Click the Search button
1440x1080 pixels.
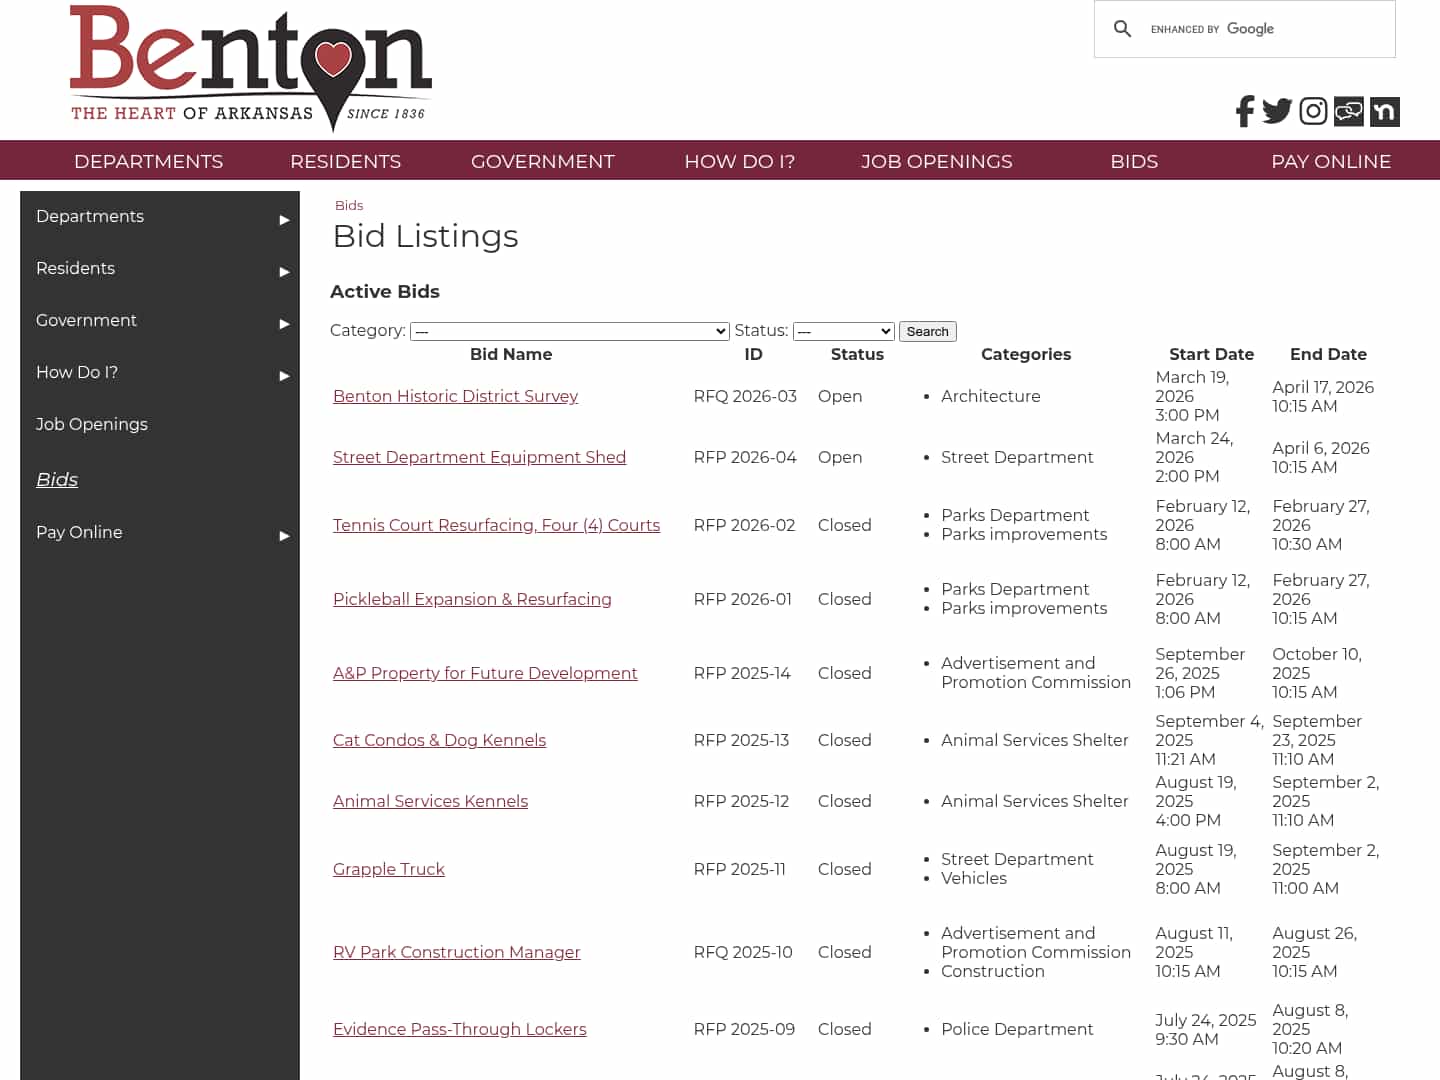coord(927,331)
